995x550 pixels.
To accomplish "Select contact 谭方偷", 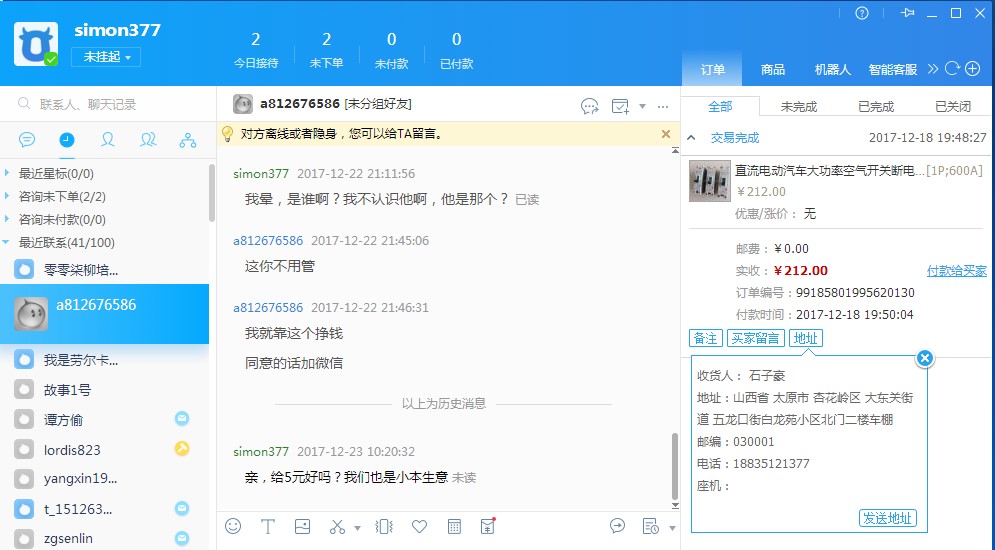I will point(105,420).
